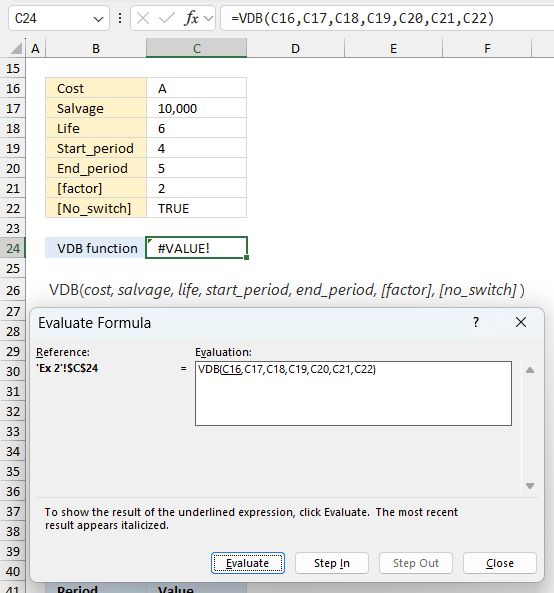Screen dimensions: 554x593
Task: Click the Step Out button
Action: (416, 563)
